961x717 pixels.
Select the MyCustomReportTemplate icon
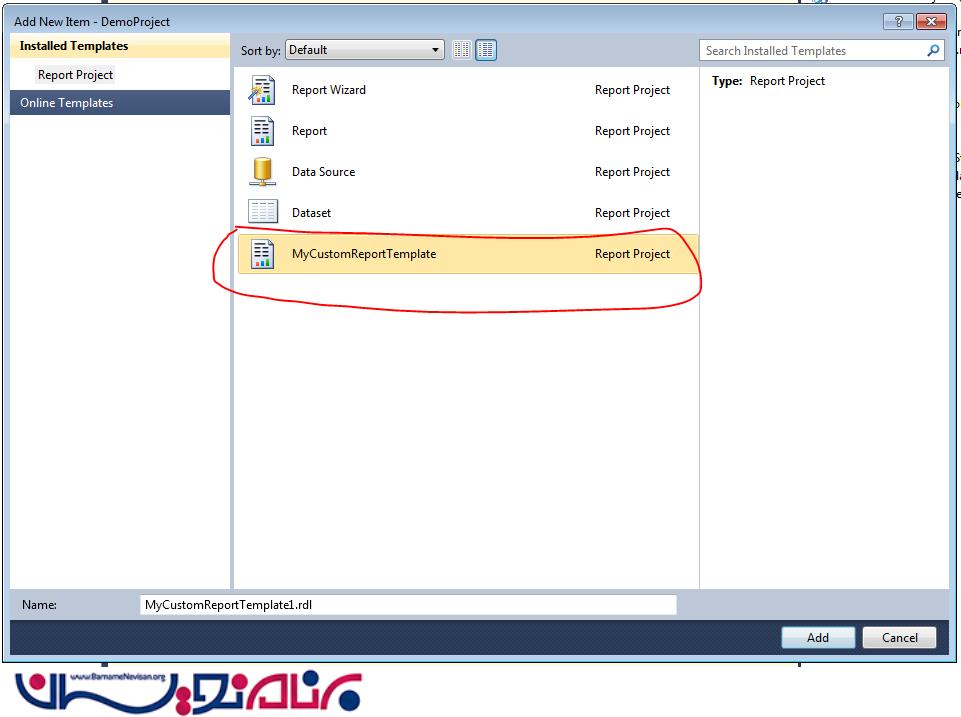262,254
